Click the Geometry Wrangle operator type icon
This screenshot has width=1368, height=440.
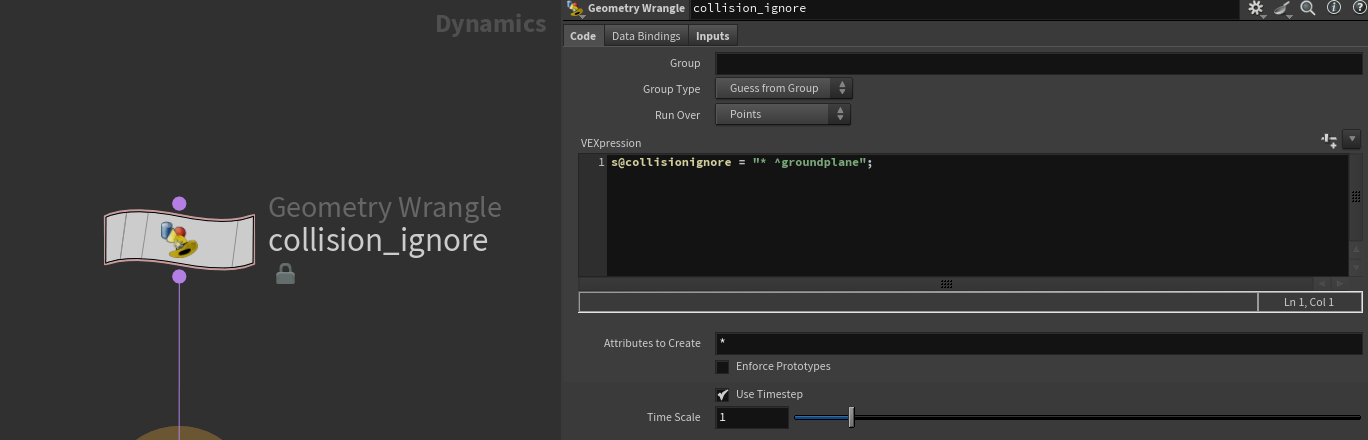[x=575, y=8]
